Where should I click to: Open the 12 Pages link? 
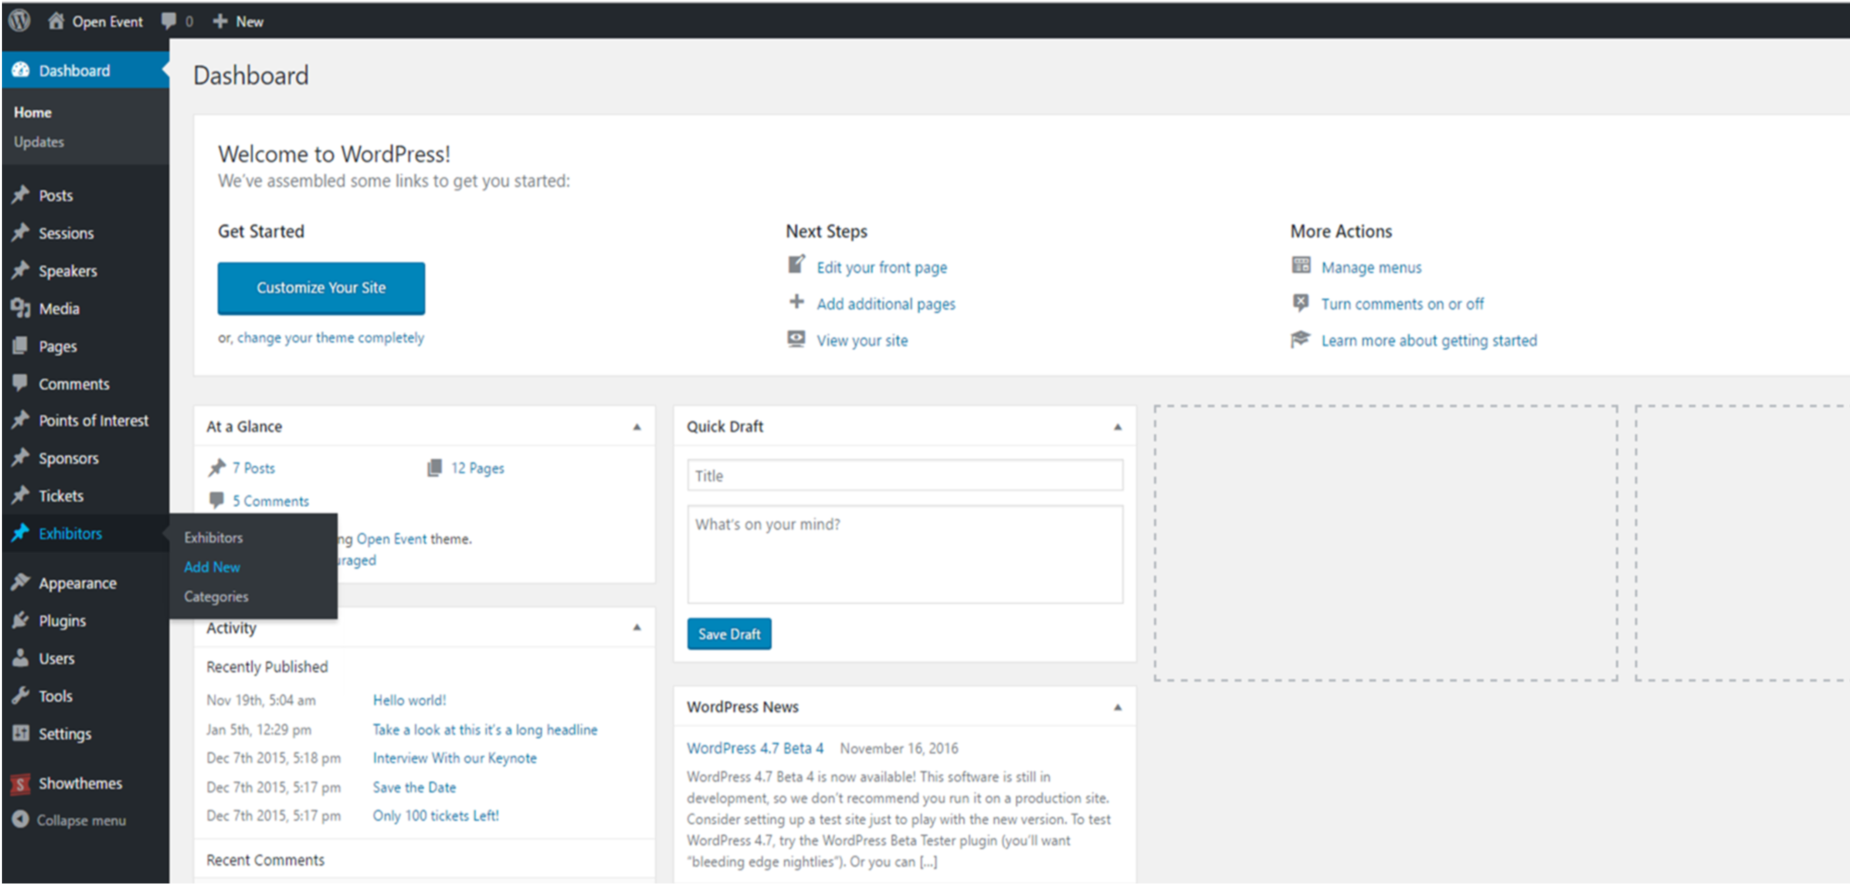click(x=477, y=468)
